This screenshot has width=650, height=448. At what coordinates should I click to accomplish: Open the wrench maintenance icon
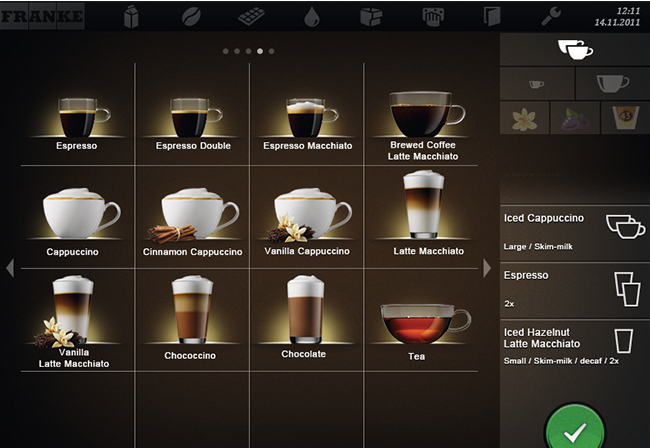coord(550,16)
